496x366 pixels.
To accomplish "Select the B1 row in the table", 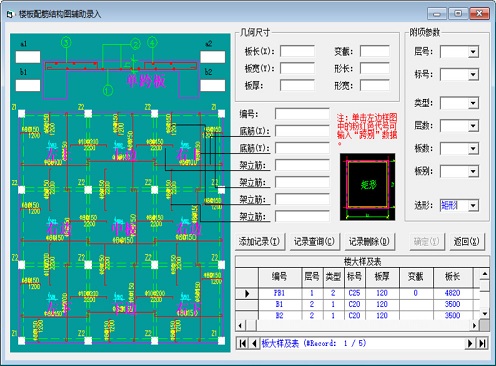I will (x=358, y=304).
